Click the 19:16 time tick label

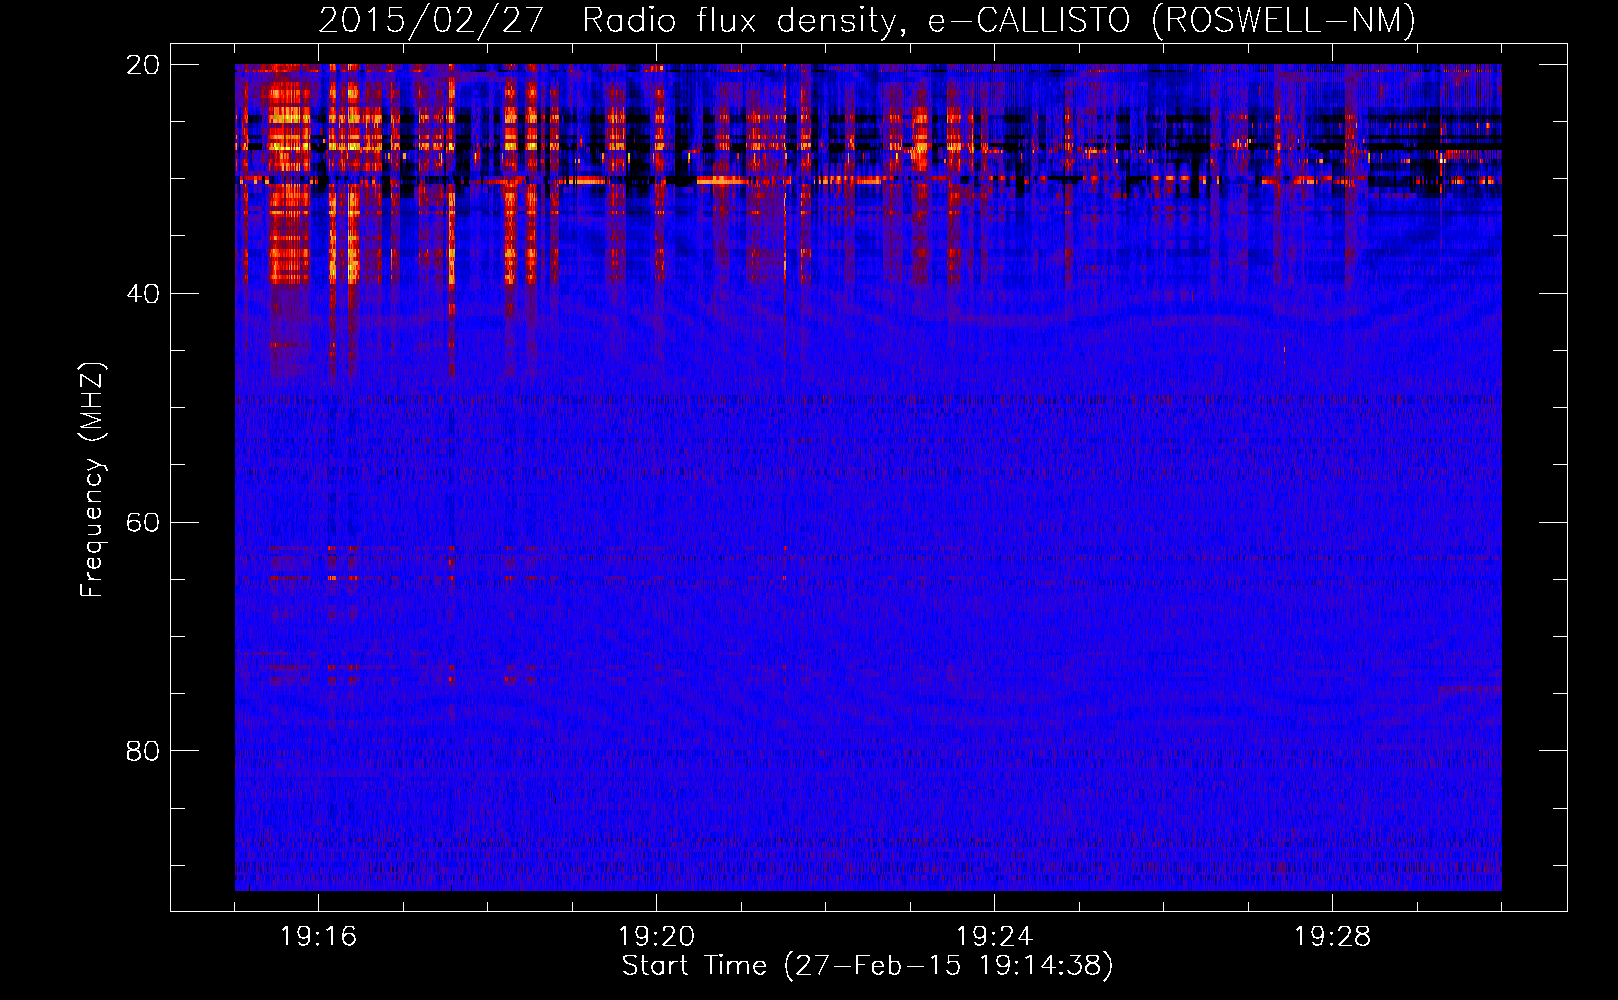coord(319,937)
